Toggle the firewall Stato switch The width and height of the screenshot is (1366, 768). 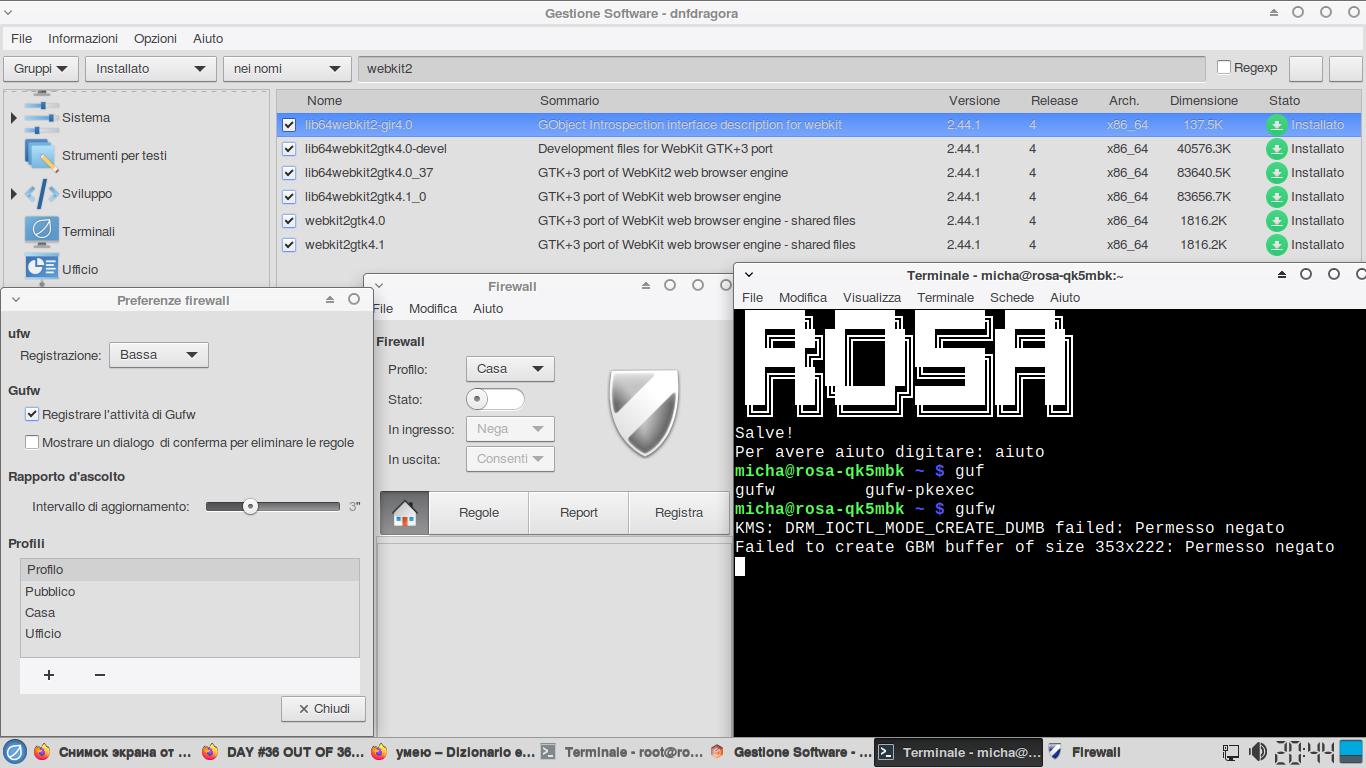495,399
